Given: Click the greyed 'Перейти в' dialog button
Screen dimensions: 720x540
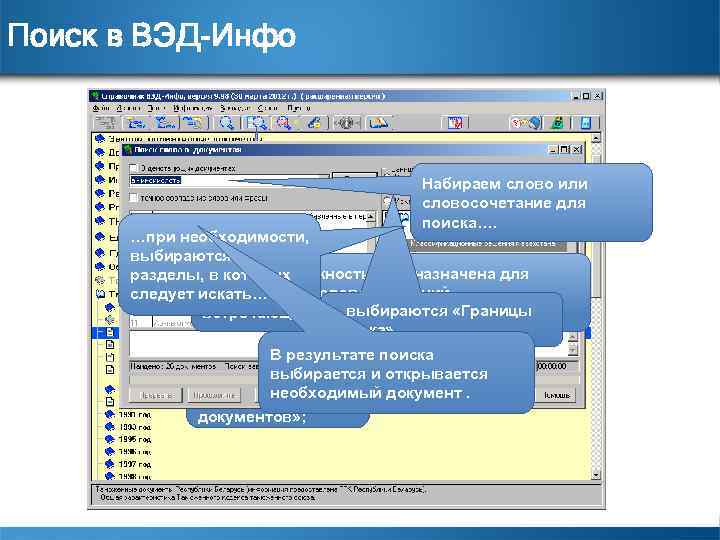Looking at the screenshot, I should [156, 395].
